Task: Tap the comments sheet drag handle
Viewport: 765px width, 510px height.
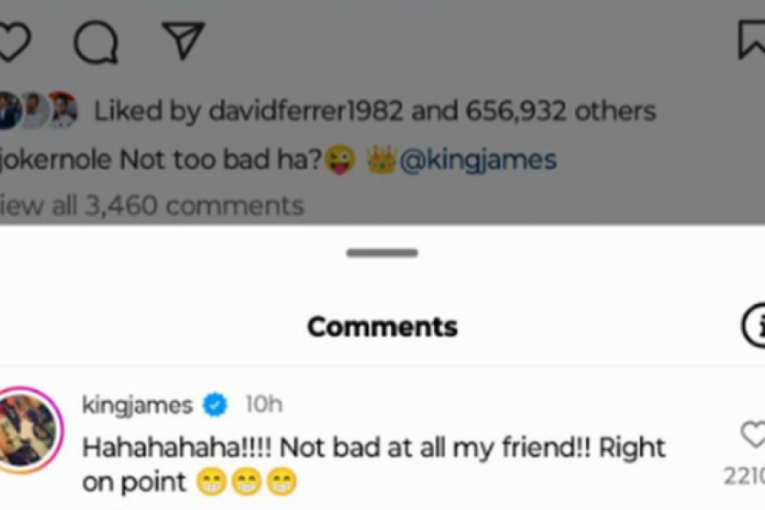Action: pyautogui.click(x=382, y=253)
